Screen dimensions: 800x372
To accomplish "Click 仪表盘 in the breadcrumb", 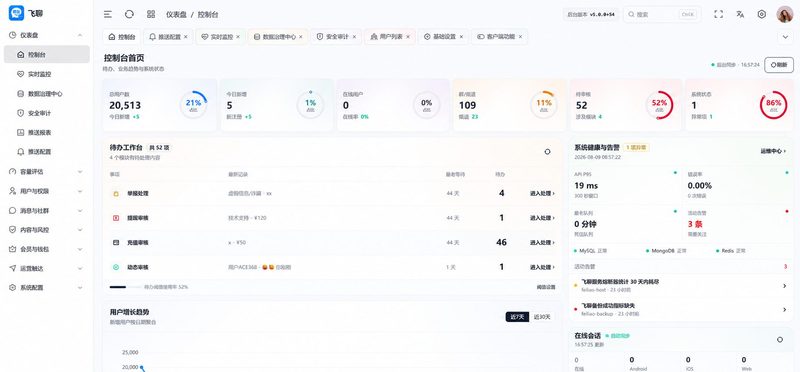I will [177, 14].
